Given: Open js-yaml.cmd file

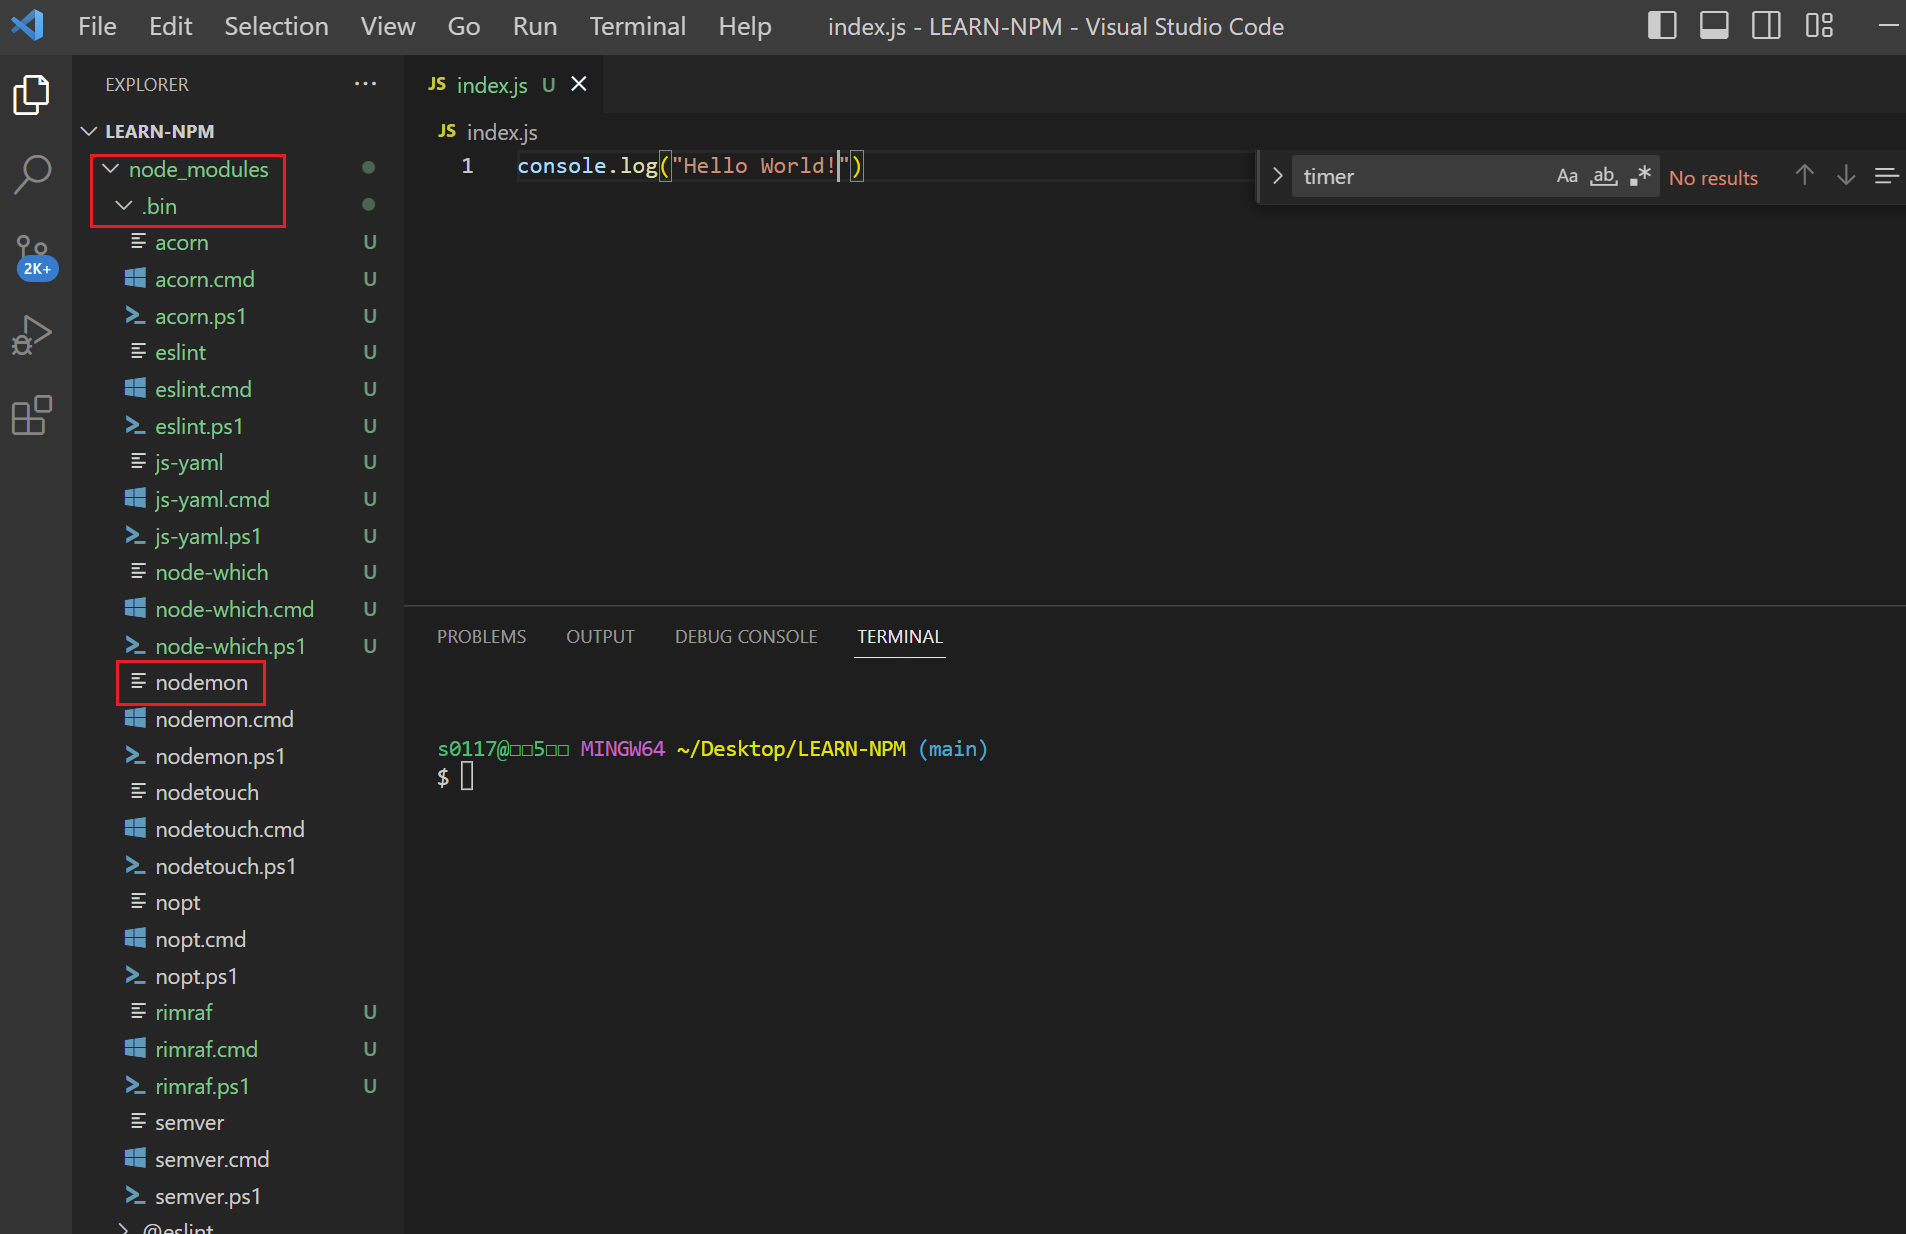Looking at the screenshot, I should (x=238, y=499).
